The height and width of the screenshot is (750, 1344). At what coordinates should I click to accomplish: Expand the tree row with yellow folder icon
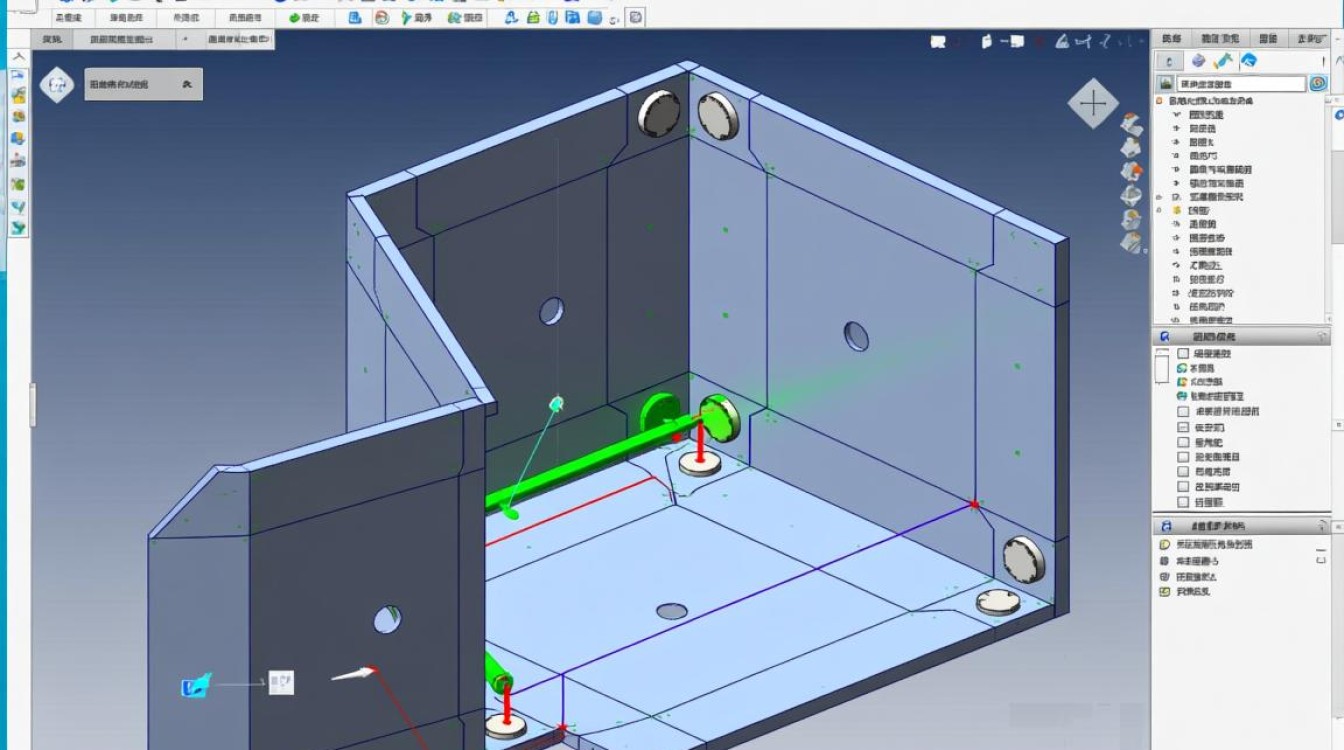pos(1159,211)
